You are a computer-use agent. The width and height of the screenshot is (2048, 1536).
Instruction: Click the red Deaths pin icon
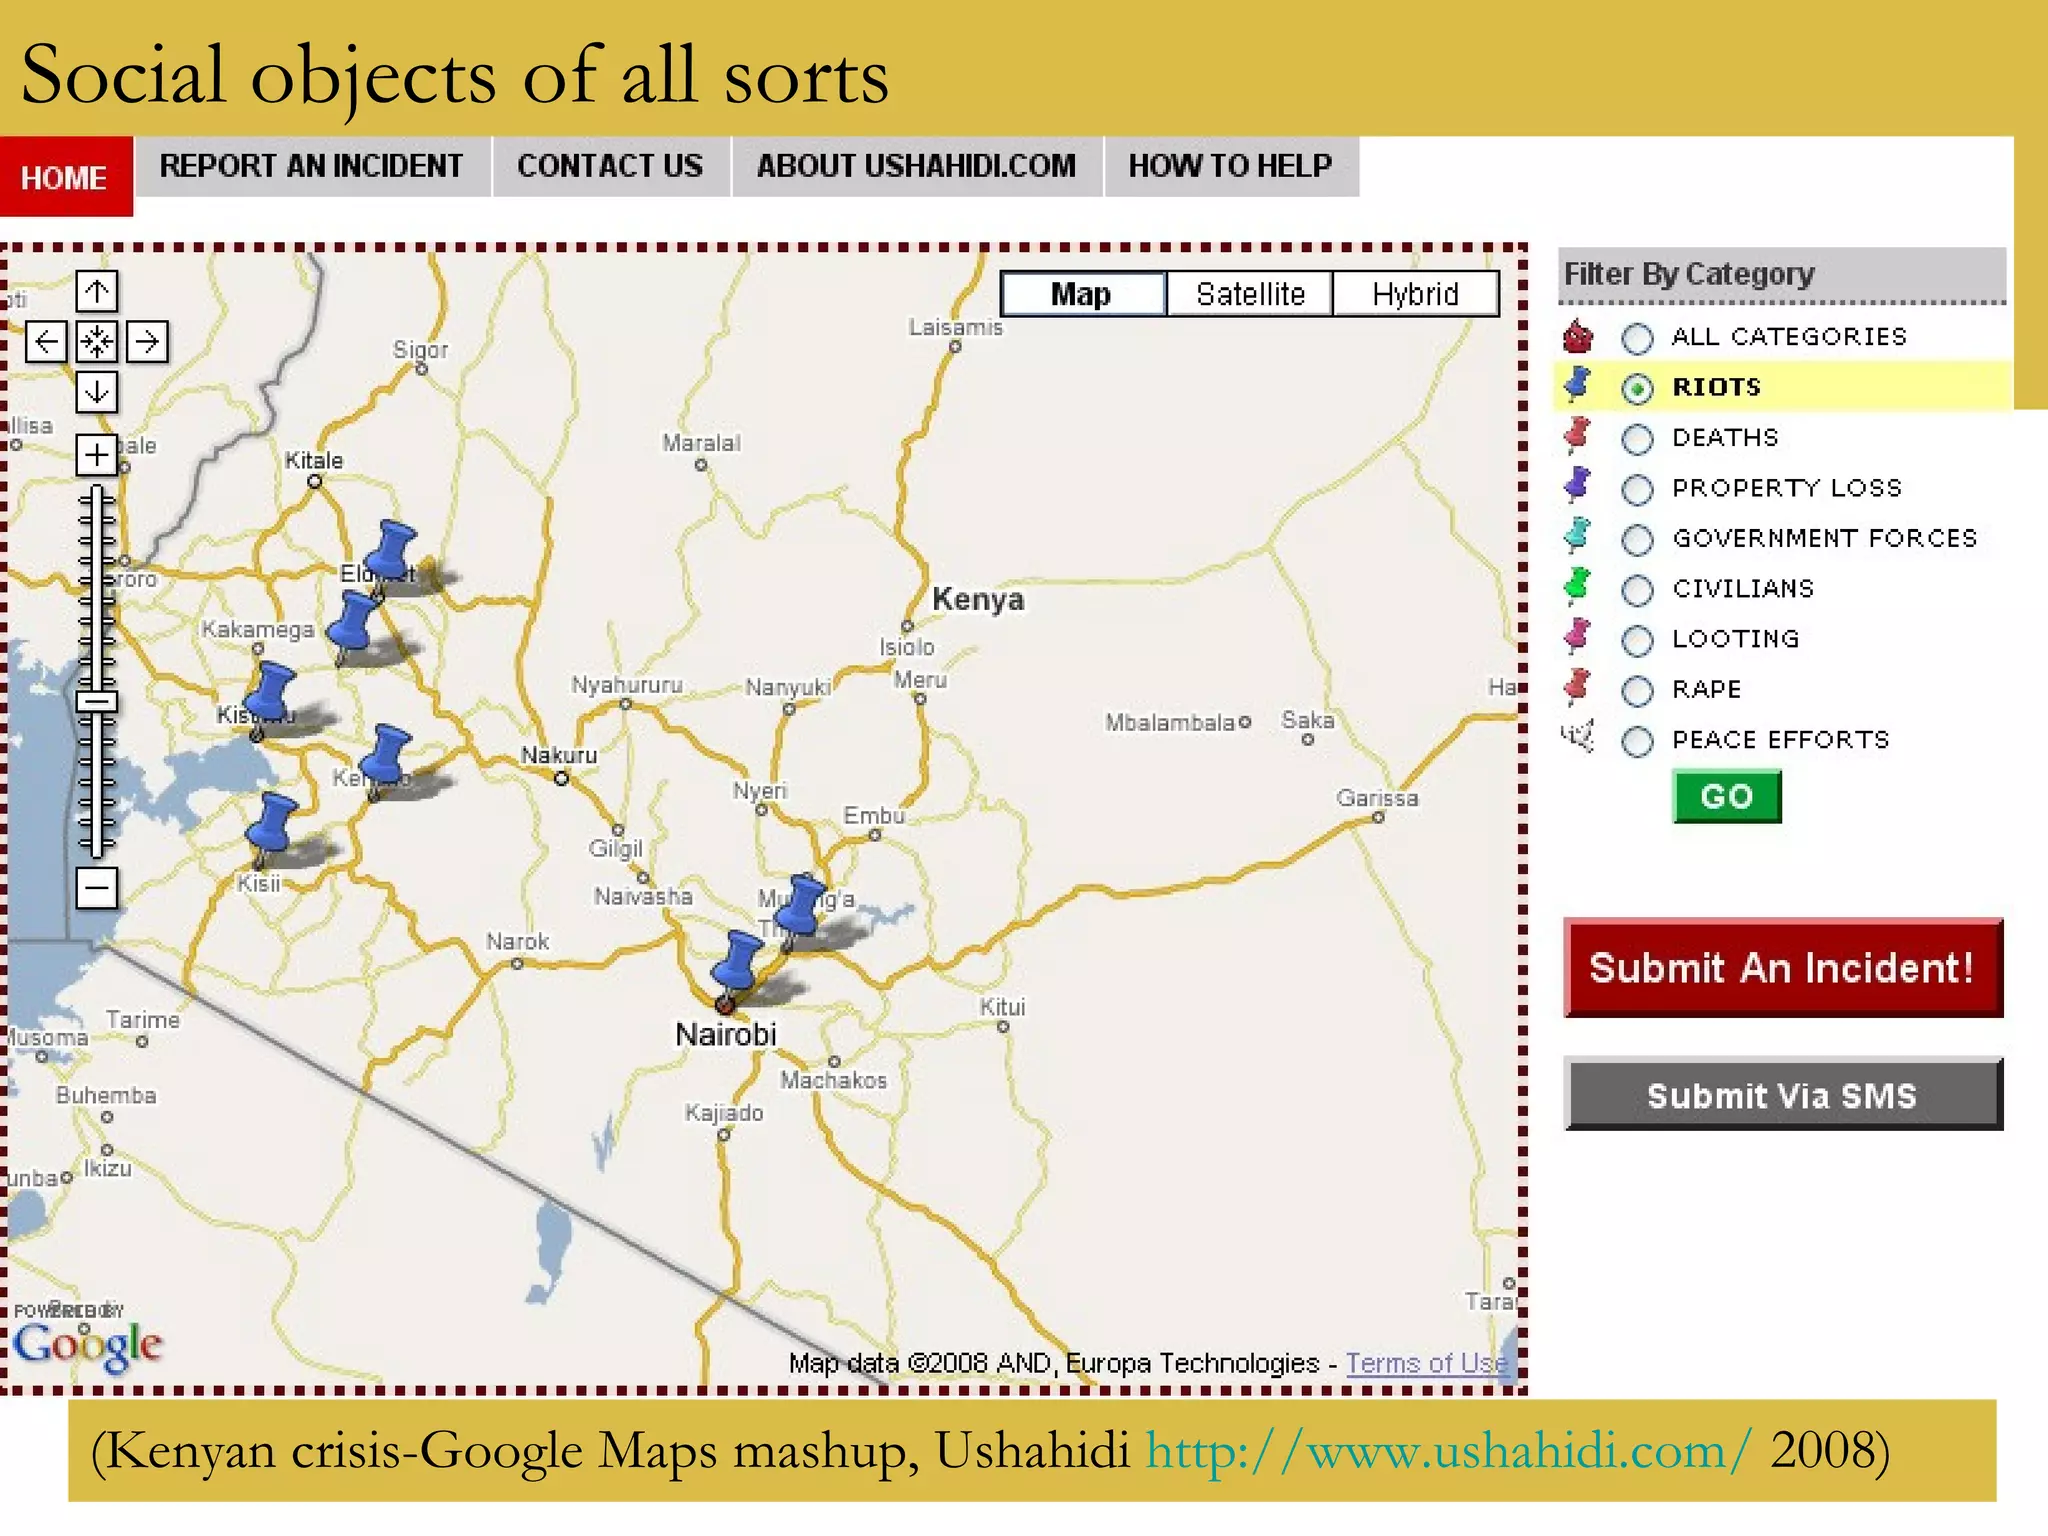[1578, 435]
